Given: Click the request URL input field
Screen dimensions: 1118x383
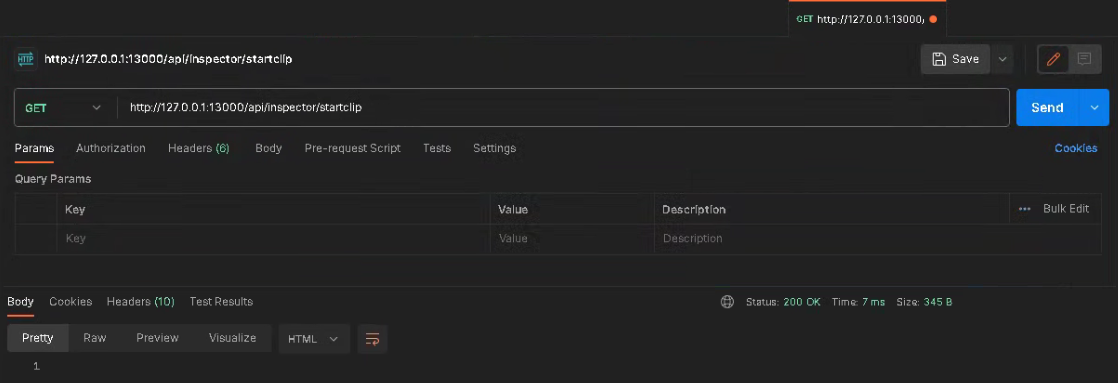Looking at the screenshot, I should pyautogui.click(x=563, y=108).
